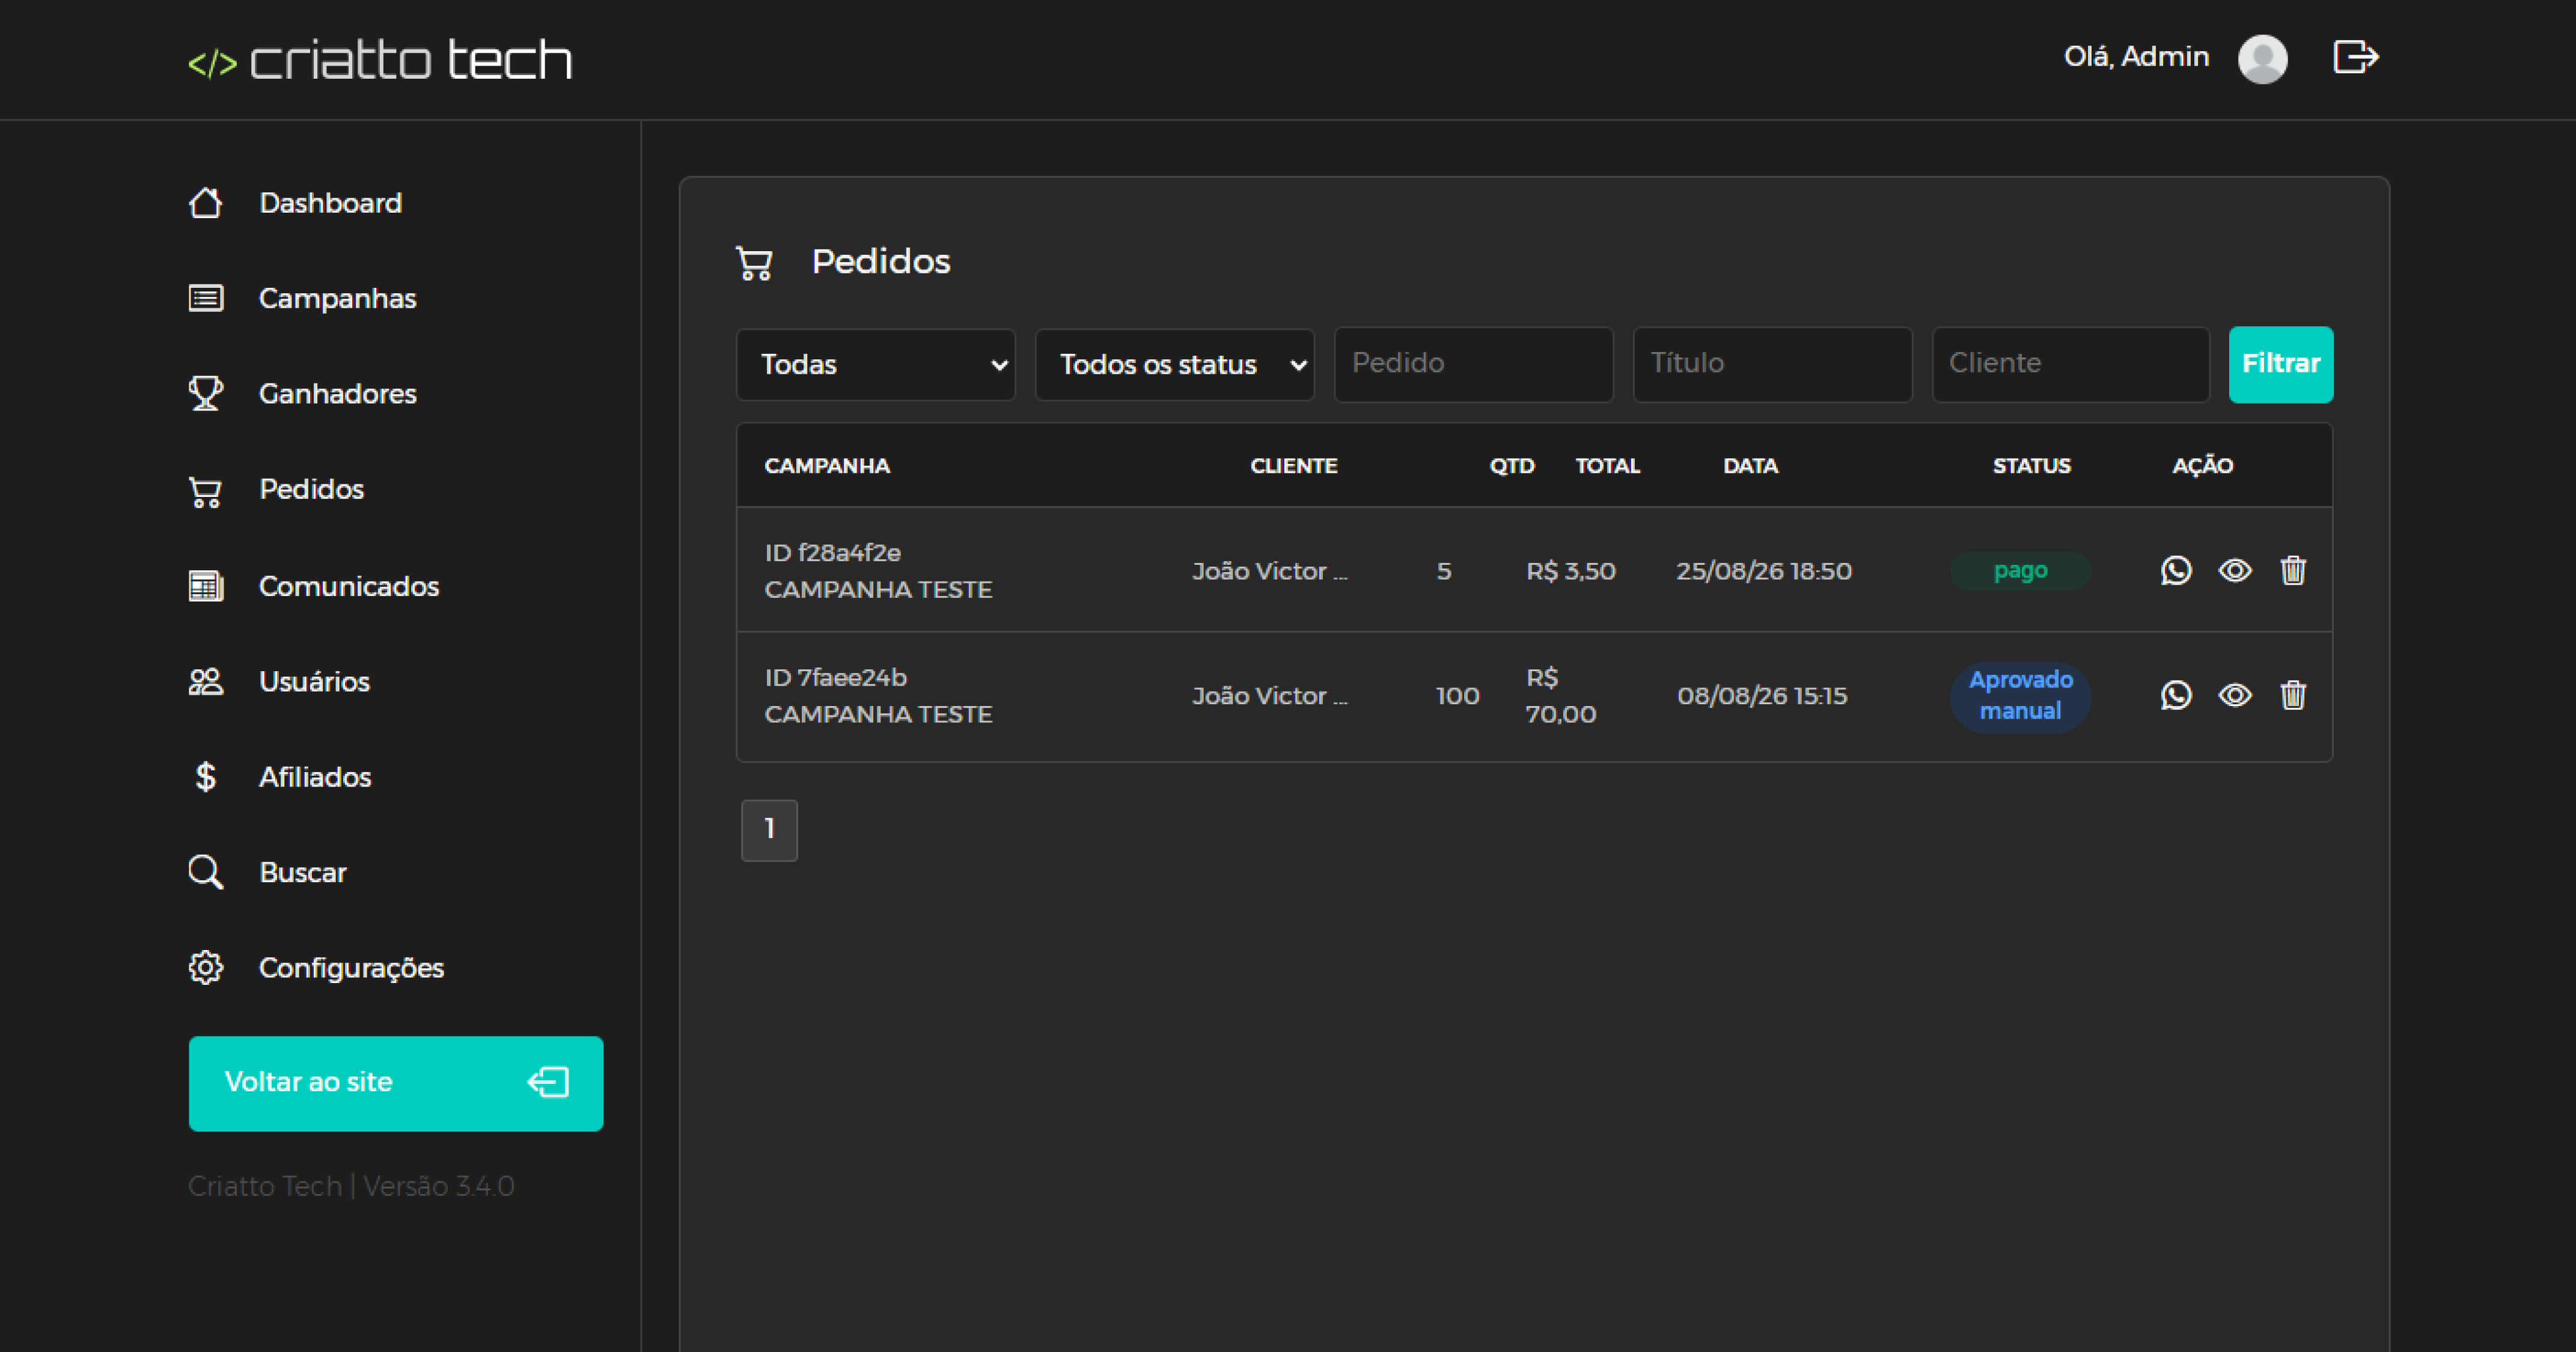The width and height of the screenshot is (2576, 1352).
Task: Click the pago status badge
Action: pyautogui.click(x=2020, y=571)
